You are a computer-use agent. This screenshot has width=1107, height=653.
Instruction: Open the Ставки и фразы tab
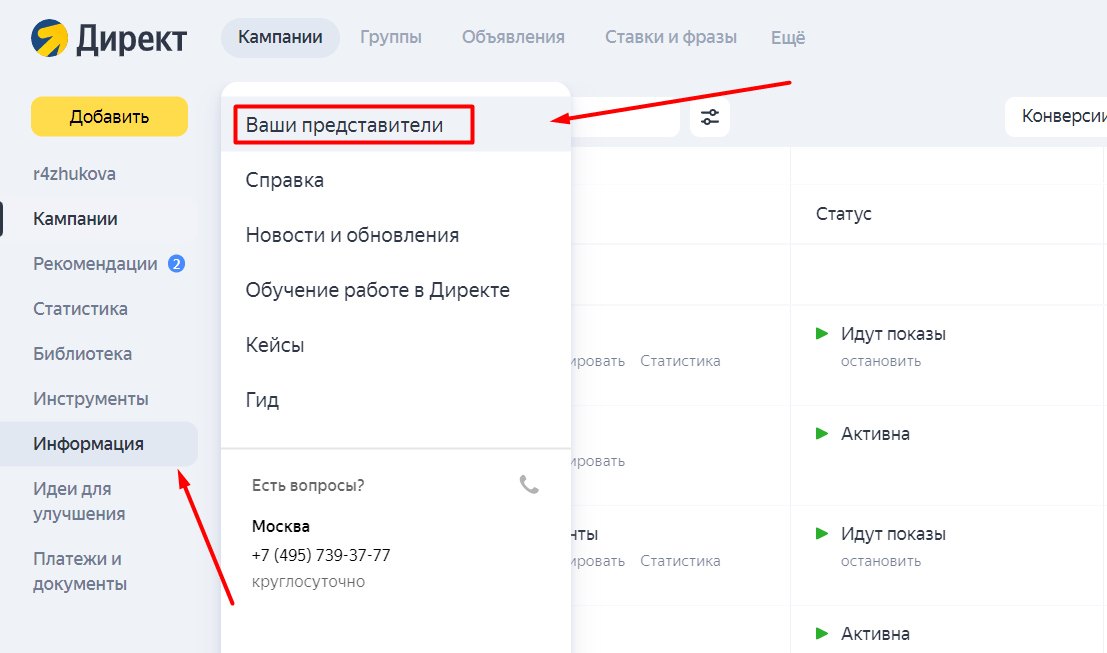click(671, 37)
